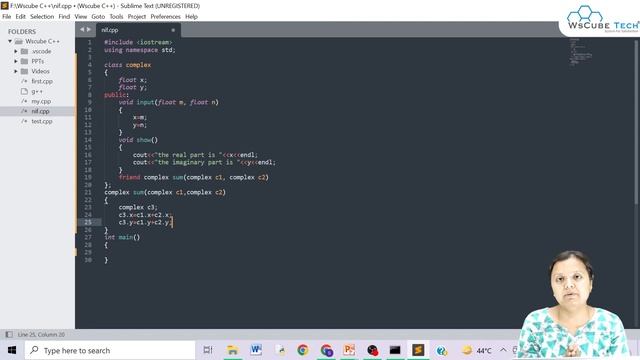
Task: Open the 44°C weather widget
Action: pos(476,350)
